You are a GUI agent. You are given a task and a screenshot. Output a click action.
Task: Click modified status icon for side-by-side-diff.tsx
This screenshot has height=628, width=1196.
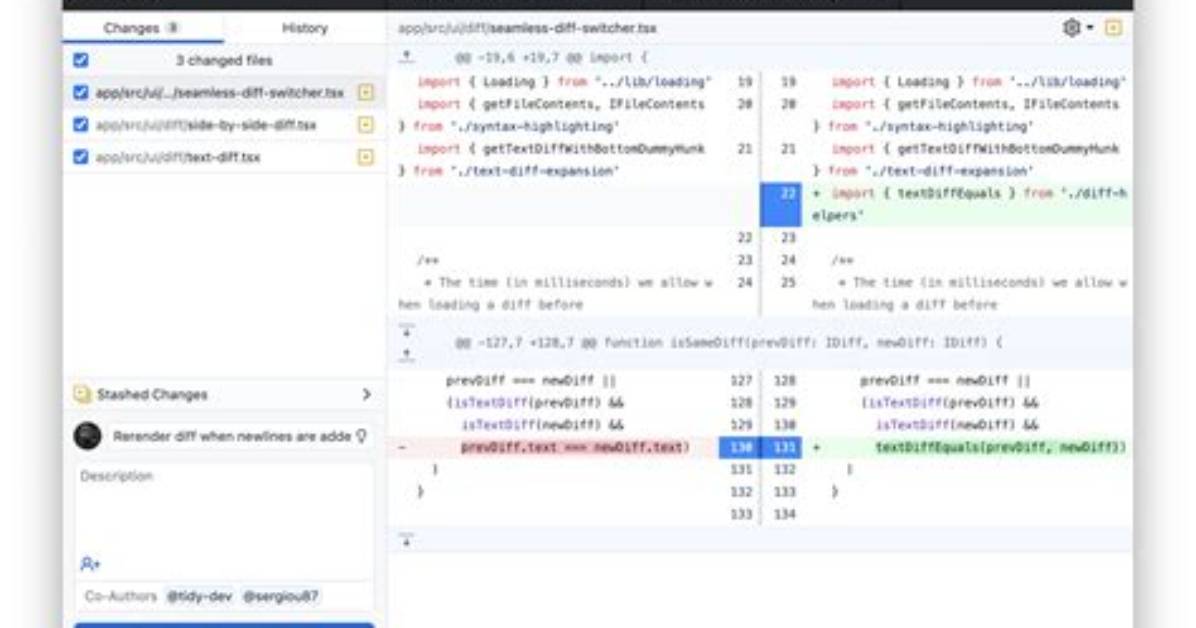coord(366,124)
